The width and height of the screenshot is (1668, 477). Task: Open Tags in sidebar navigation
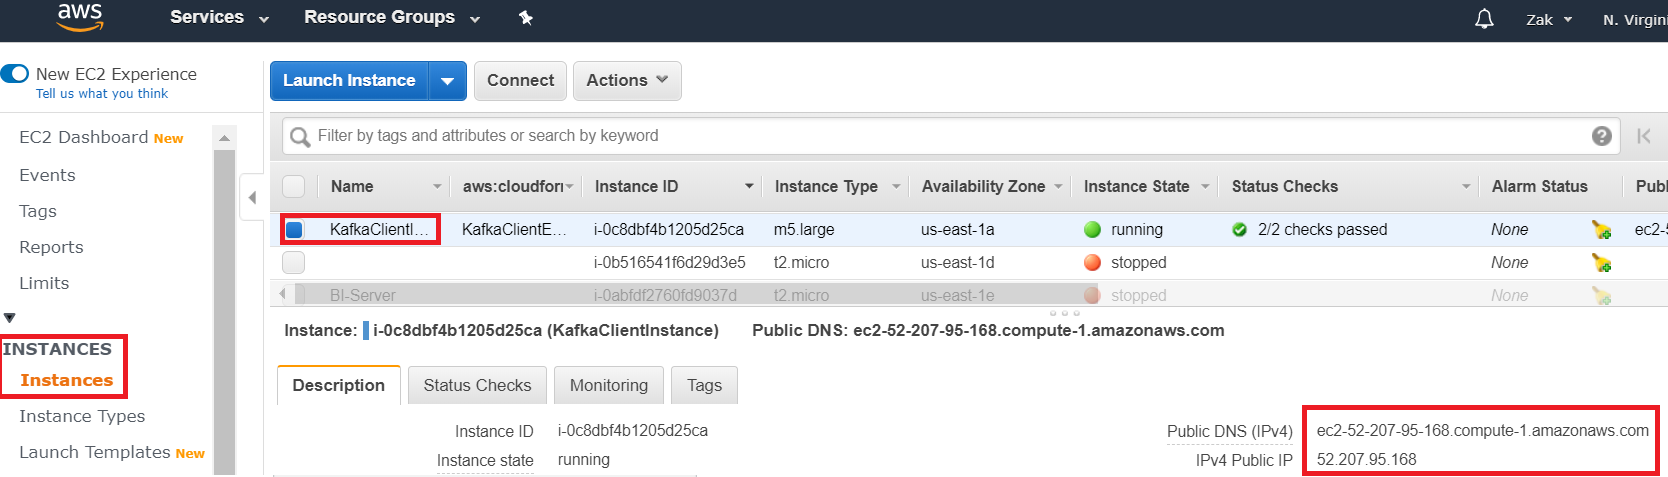point(38,211)
